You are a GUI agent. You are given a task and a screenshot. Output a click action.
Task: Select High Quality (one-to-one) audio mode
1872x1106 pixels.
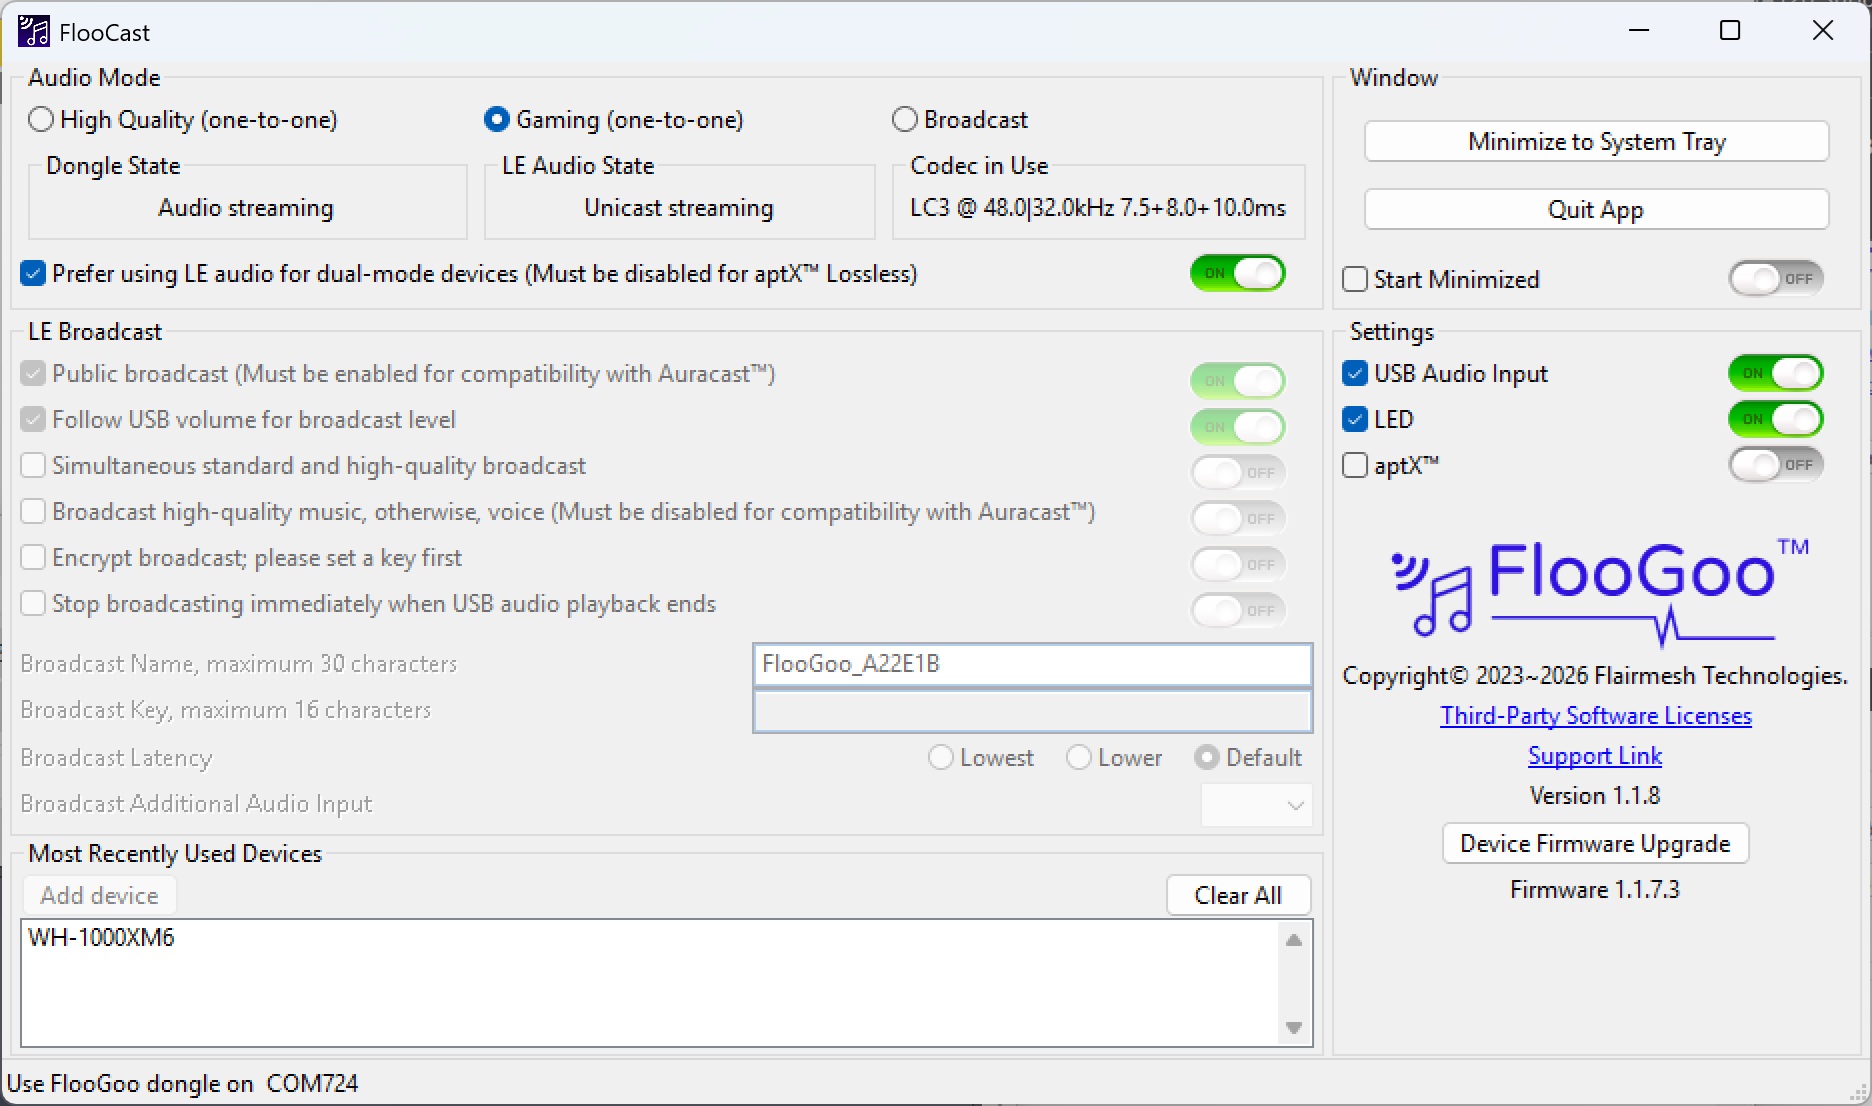(184, 120)
